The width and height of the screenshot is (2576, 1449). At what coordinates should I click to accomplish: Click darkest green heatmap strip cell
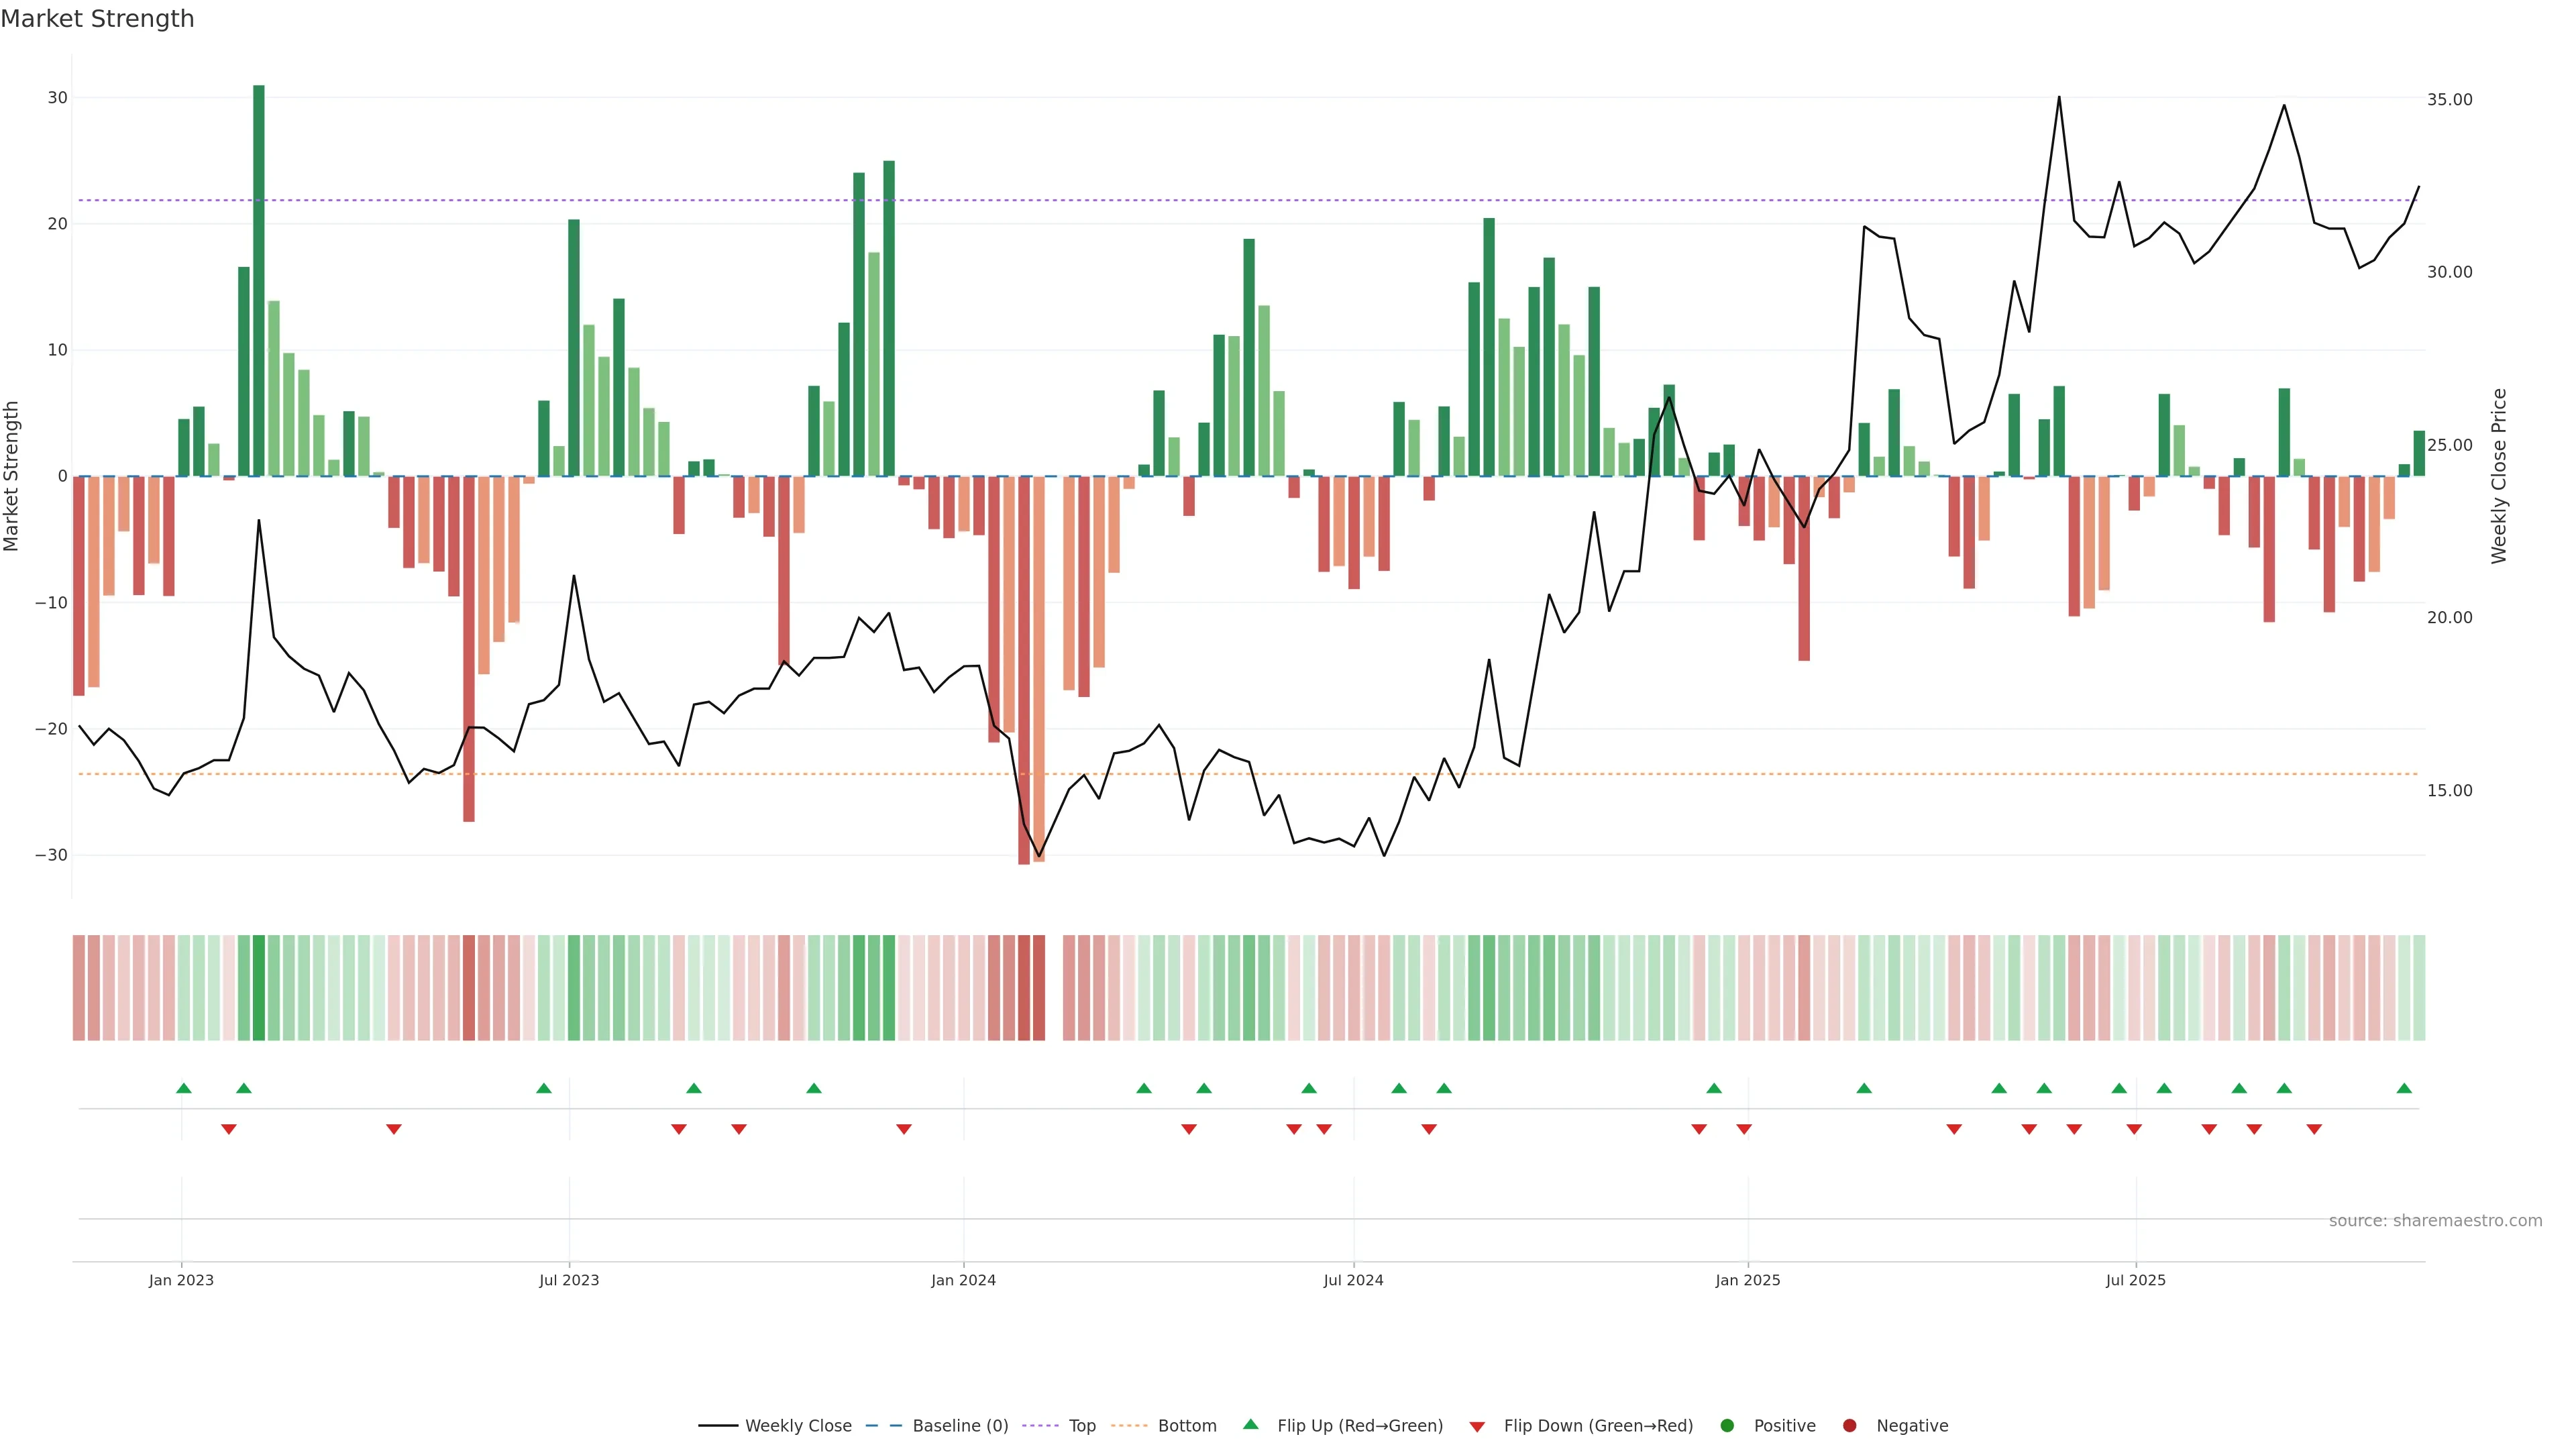point(259,987)
